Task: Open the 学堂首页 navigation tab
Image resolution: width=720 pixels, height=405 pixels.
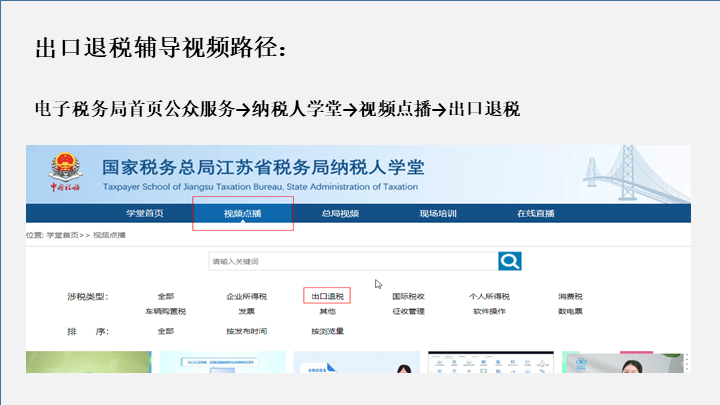Action: pos(145,214)
